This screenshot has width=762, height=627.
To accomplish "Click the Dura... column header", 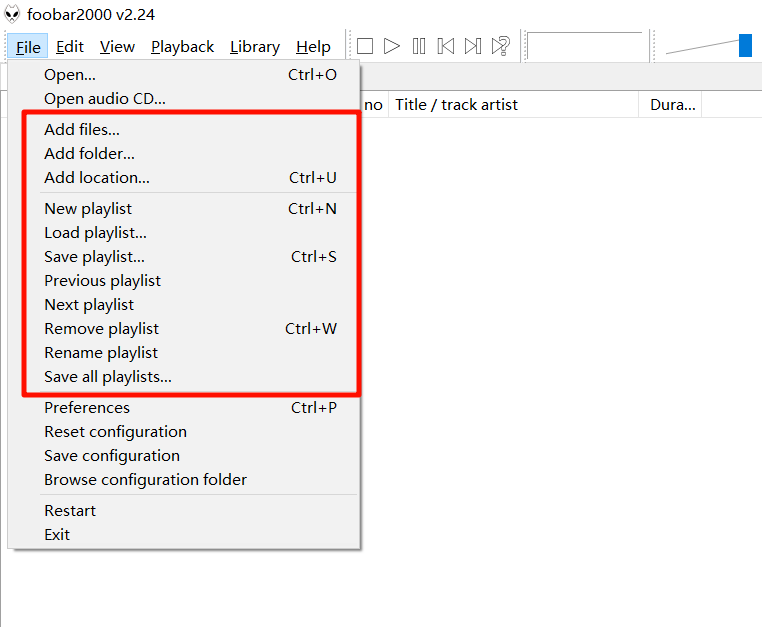I will 670,104.
